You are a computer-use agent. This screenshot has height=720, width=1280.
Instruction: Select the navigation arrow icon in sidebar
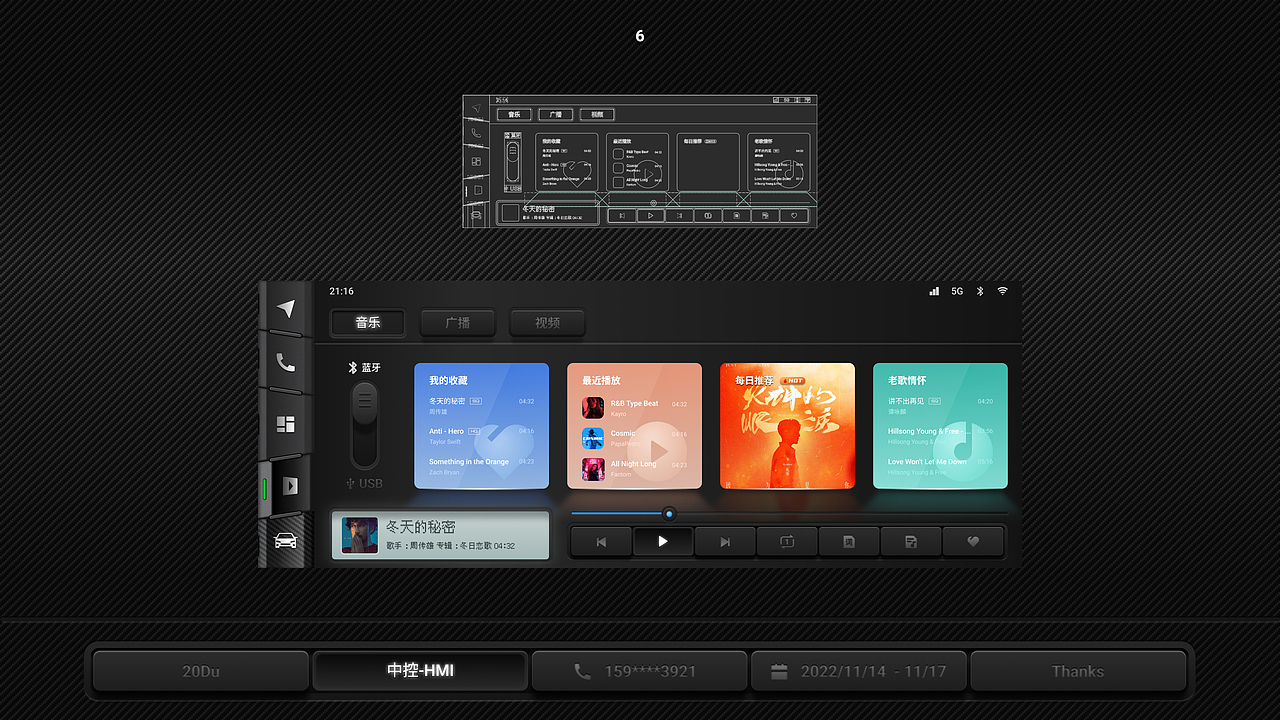click(286, 307)
